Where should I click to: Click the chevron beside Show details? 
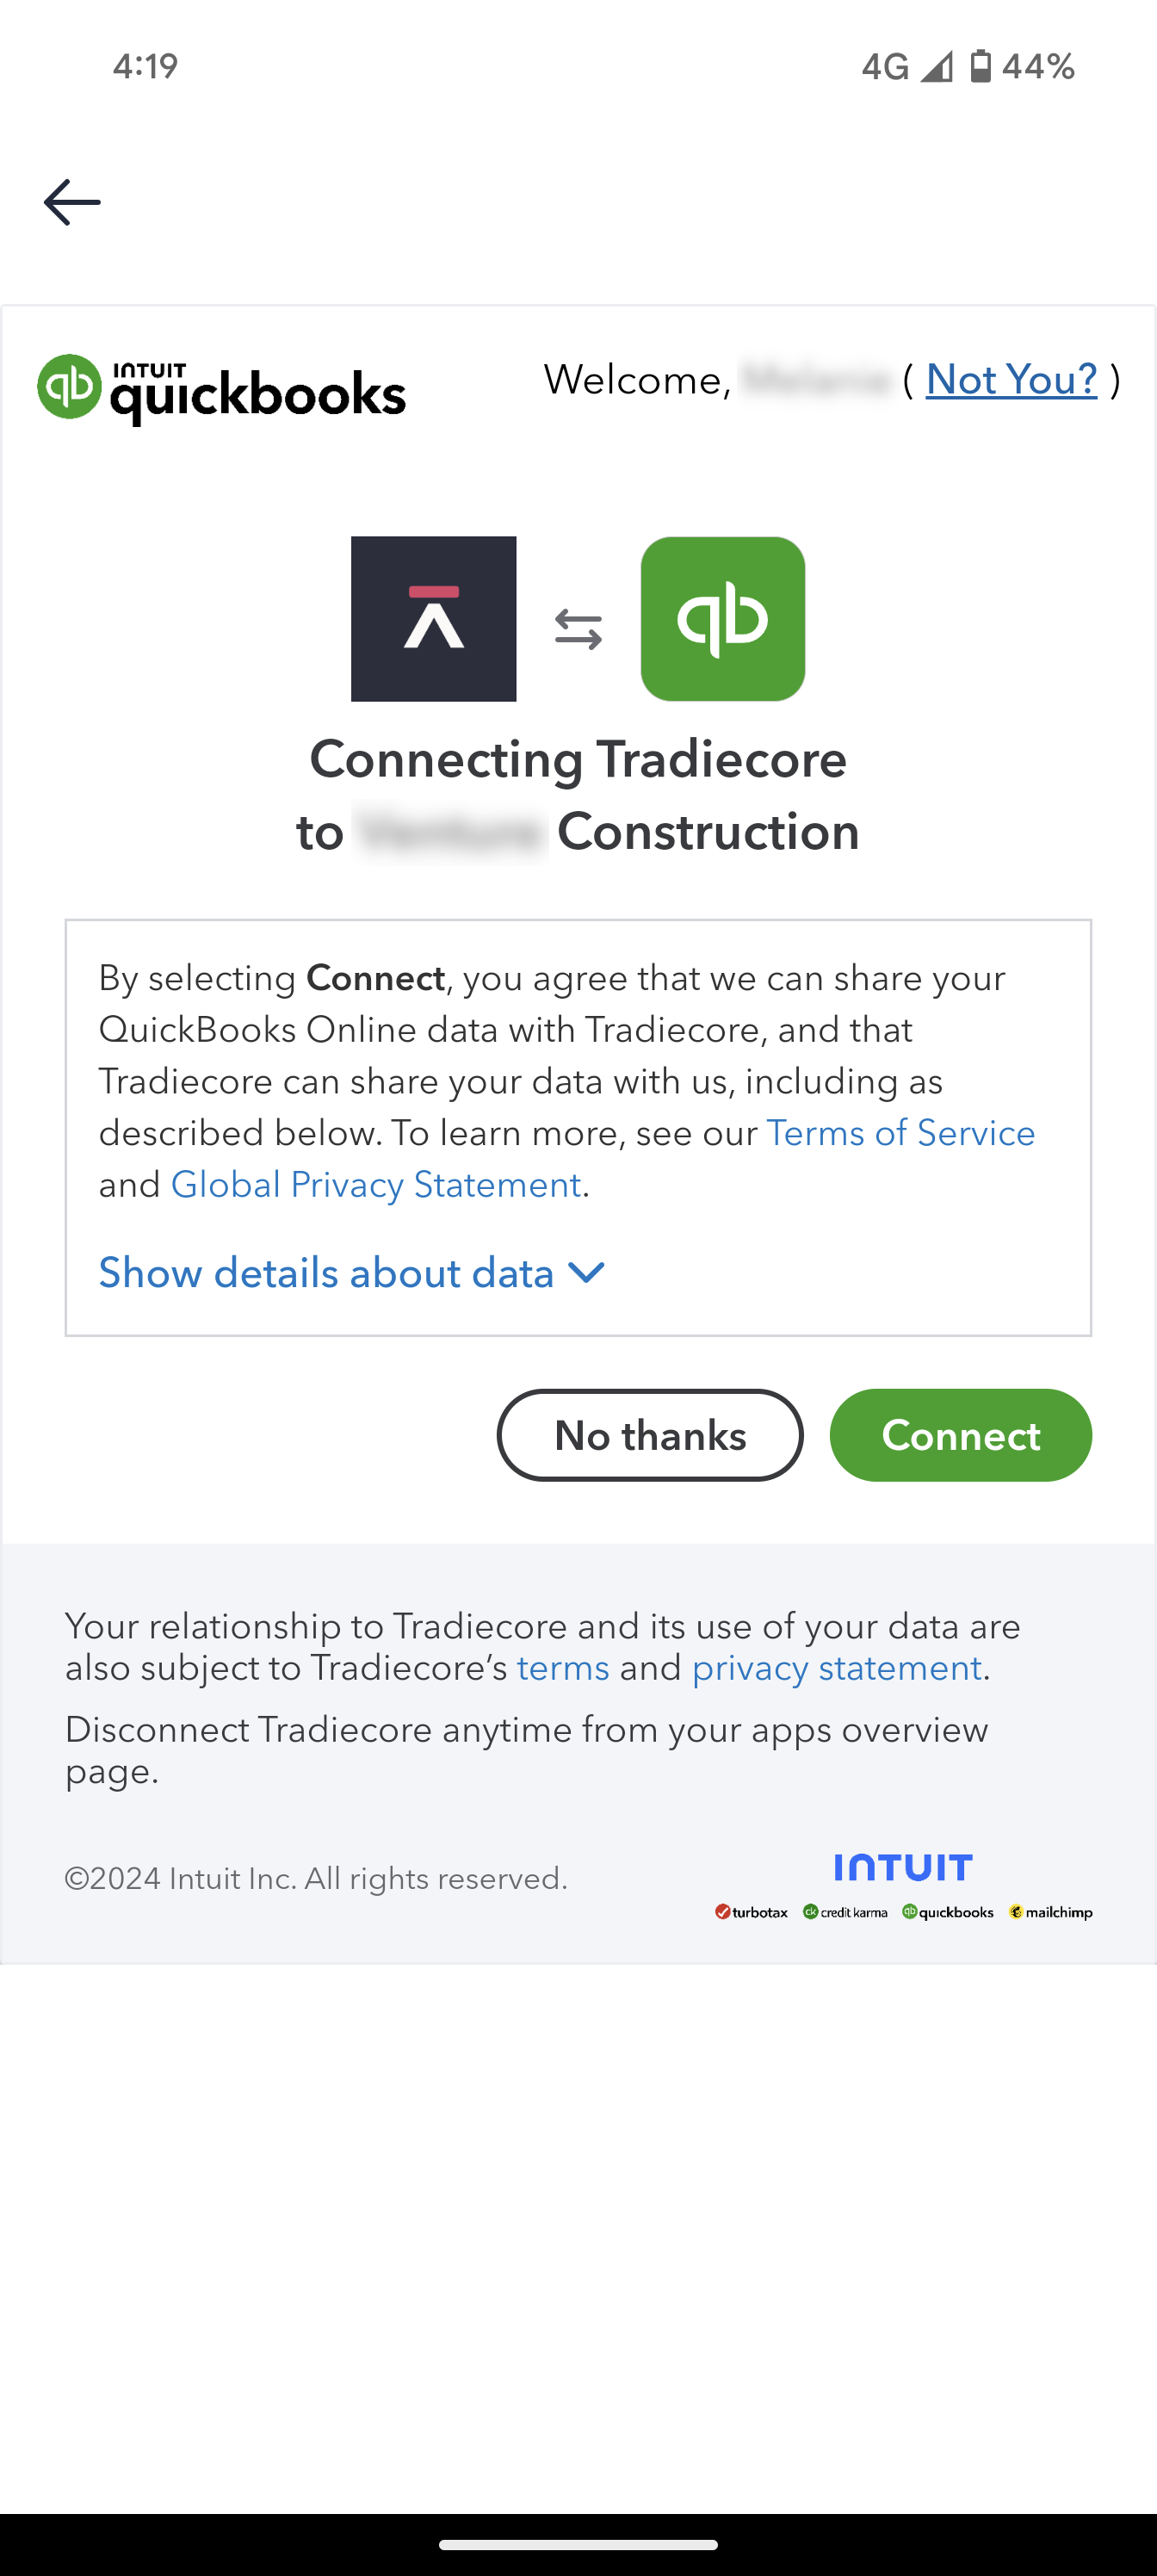586,1273
